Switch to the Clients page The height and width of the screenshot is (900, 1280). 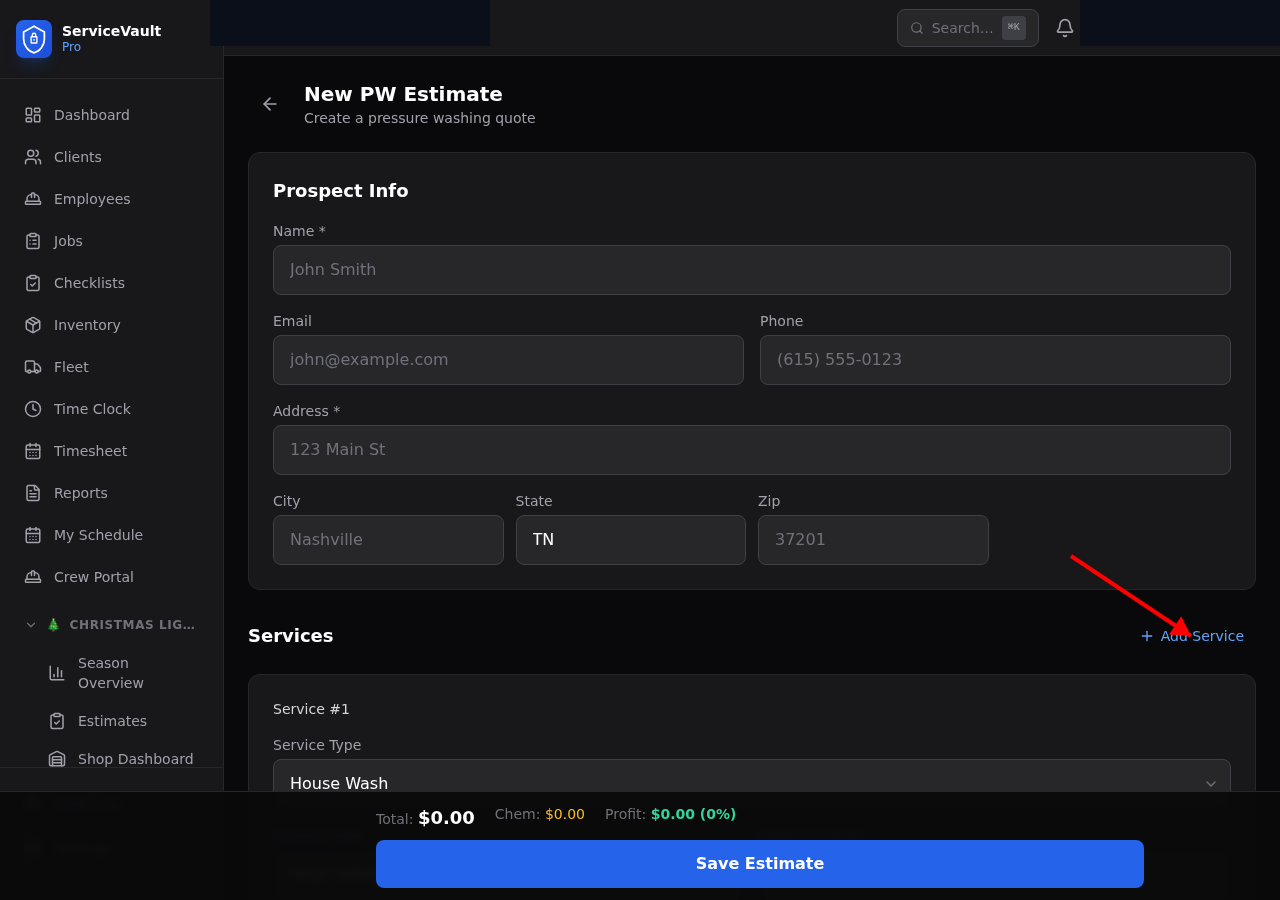pyautogui.click(x=77, y=157)
